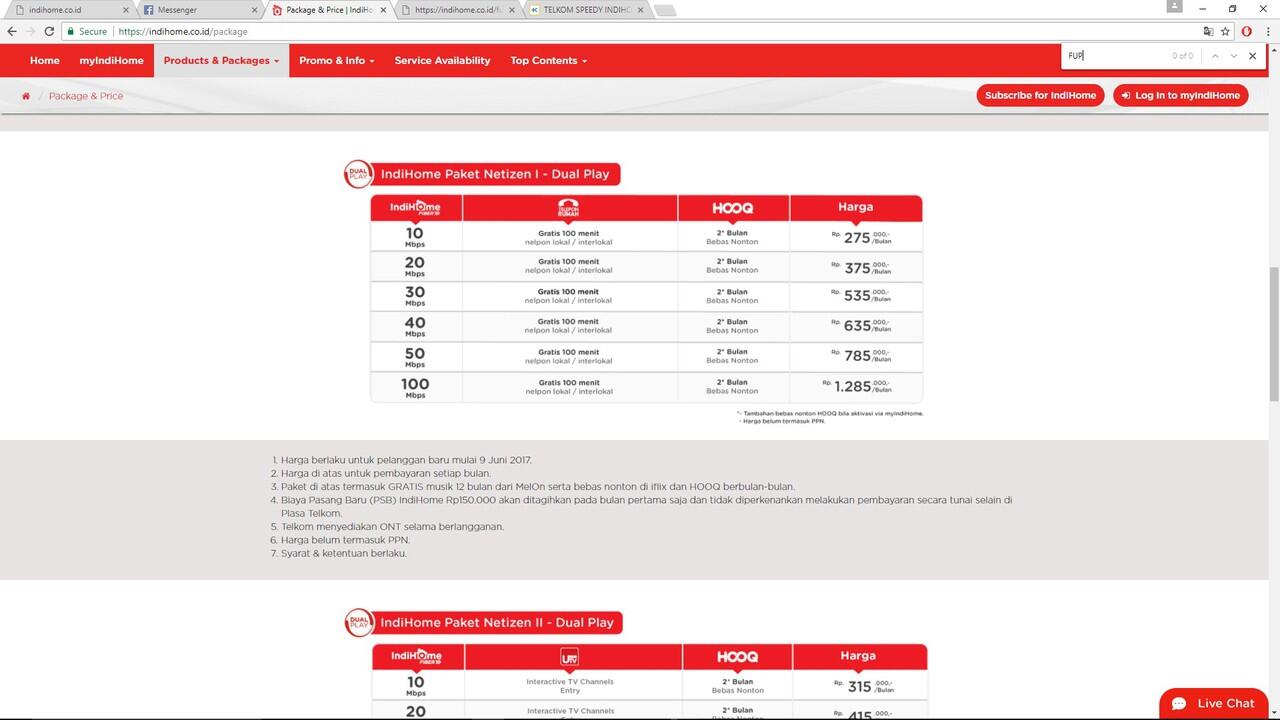Go to previous find result arrow

click(x=1215, y=56)
